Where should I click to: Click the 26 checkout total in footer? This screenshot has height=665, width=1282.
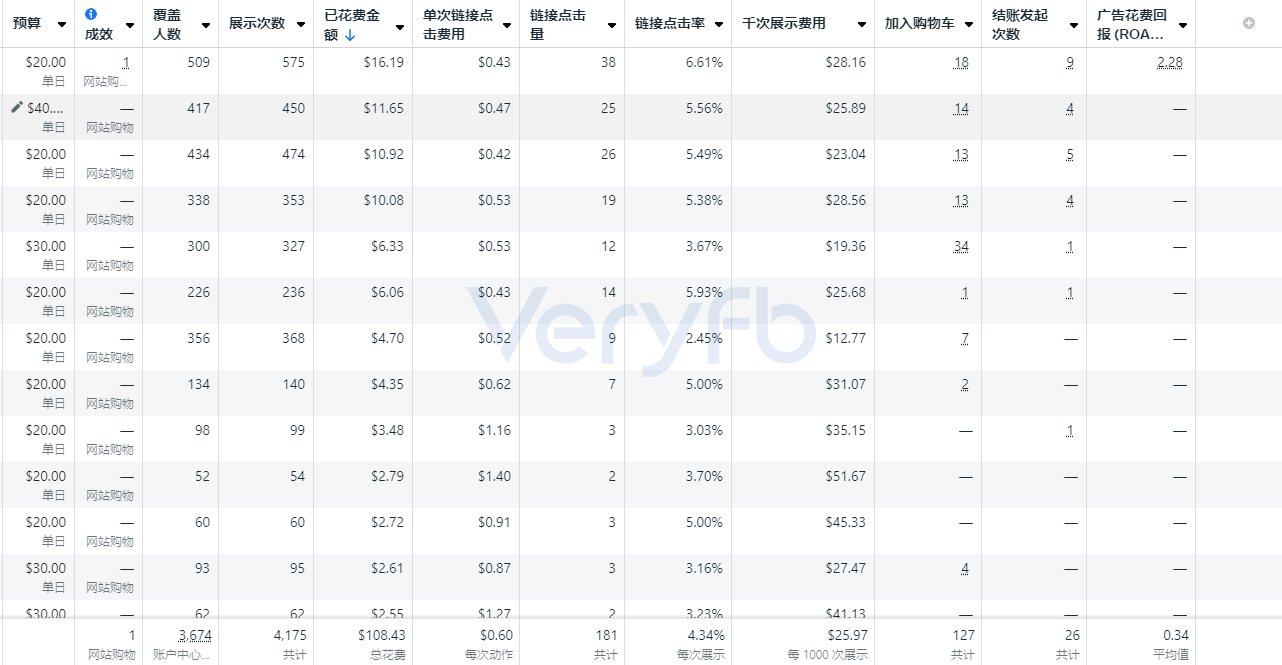point(1072,635)
